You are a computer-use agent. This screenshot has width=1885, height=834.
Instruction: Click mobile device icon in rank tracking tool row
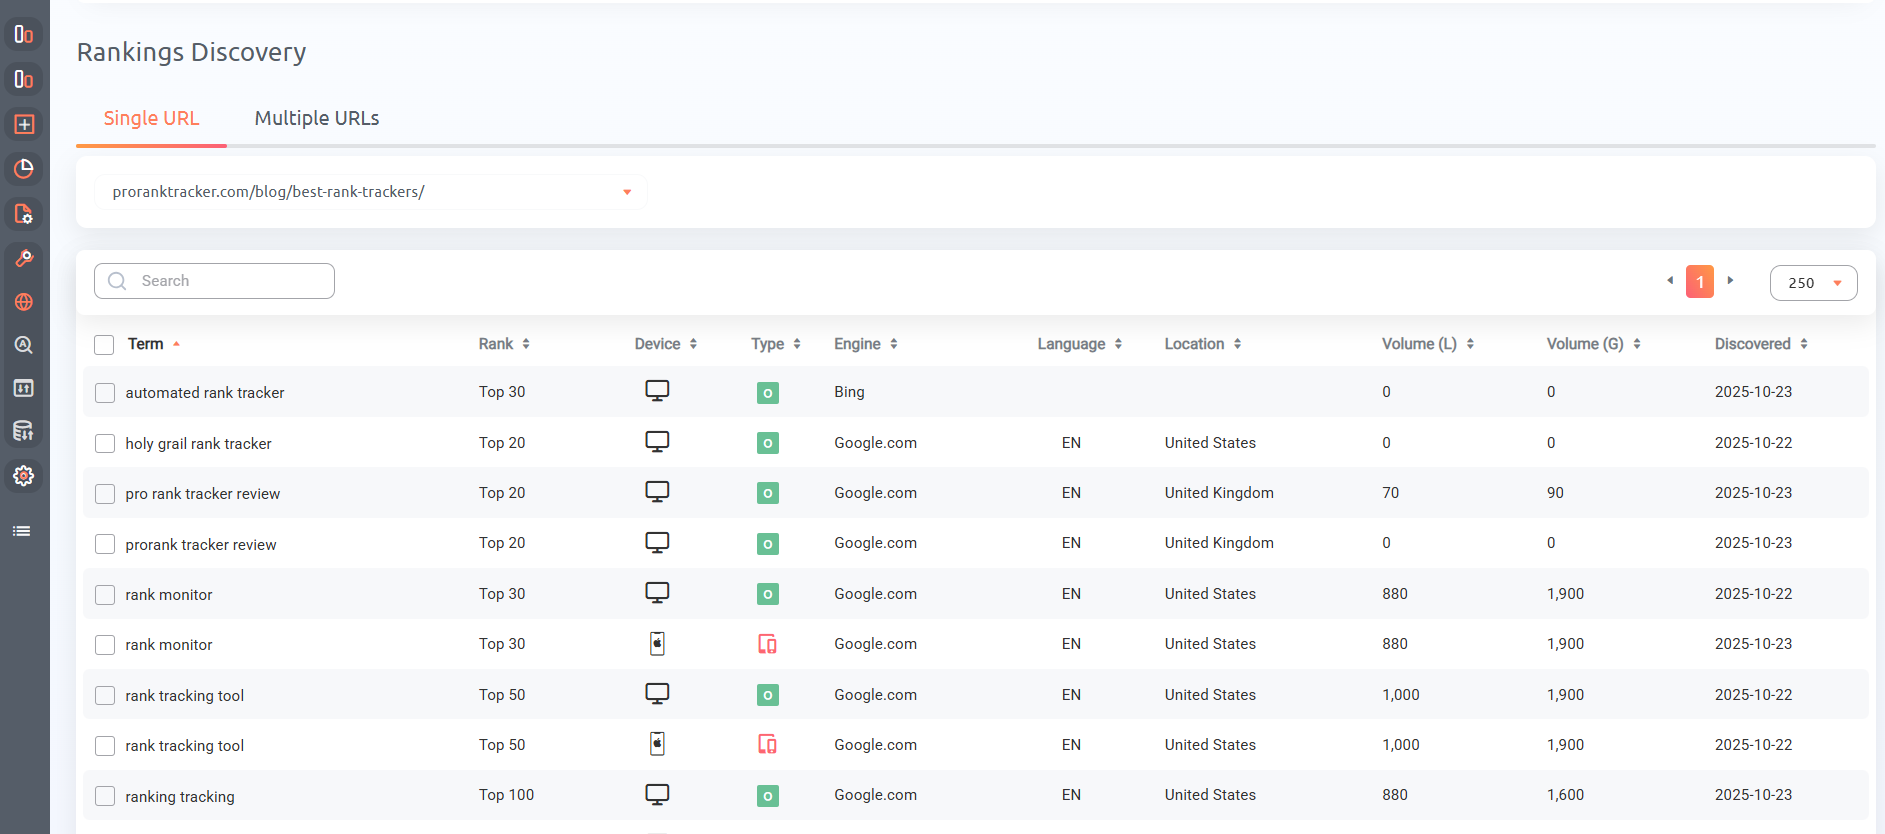657,744
